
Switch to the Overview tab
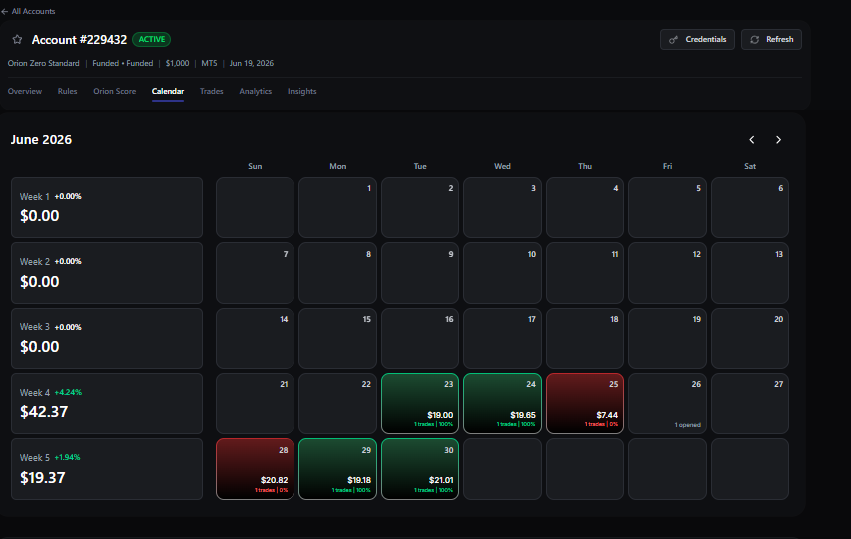(x=25, y=91)
